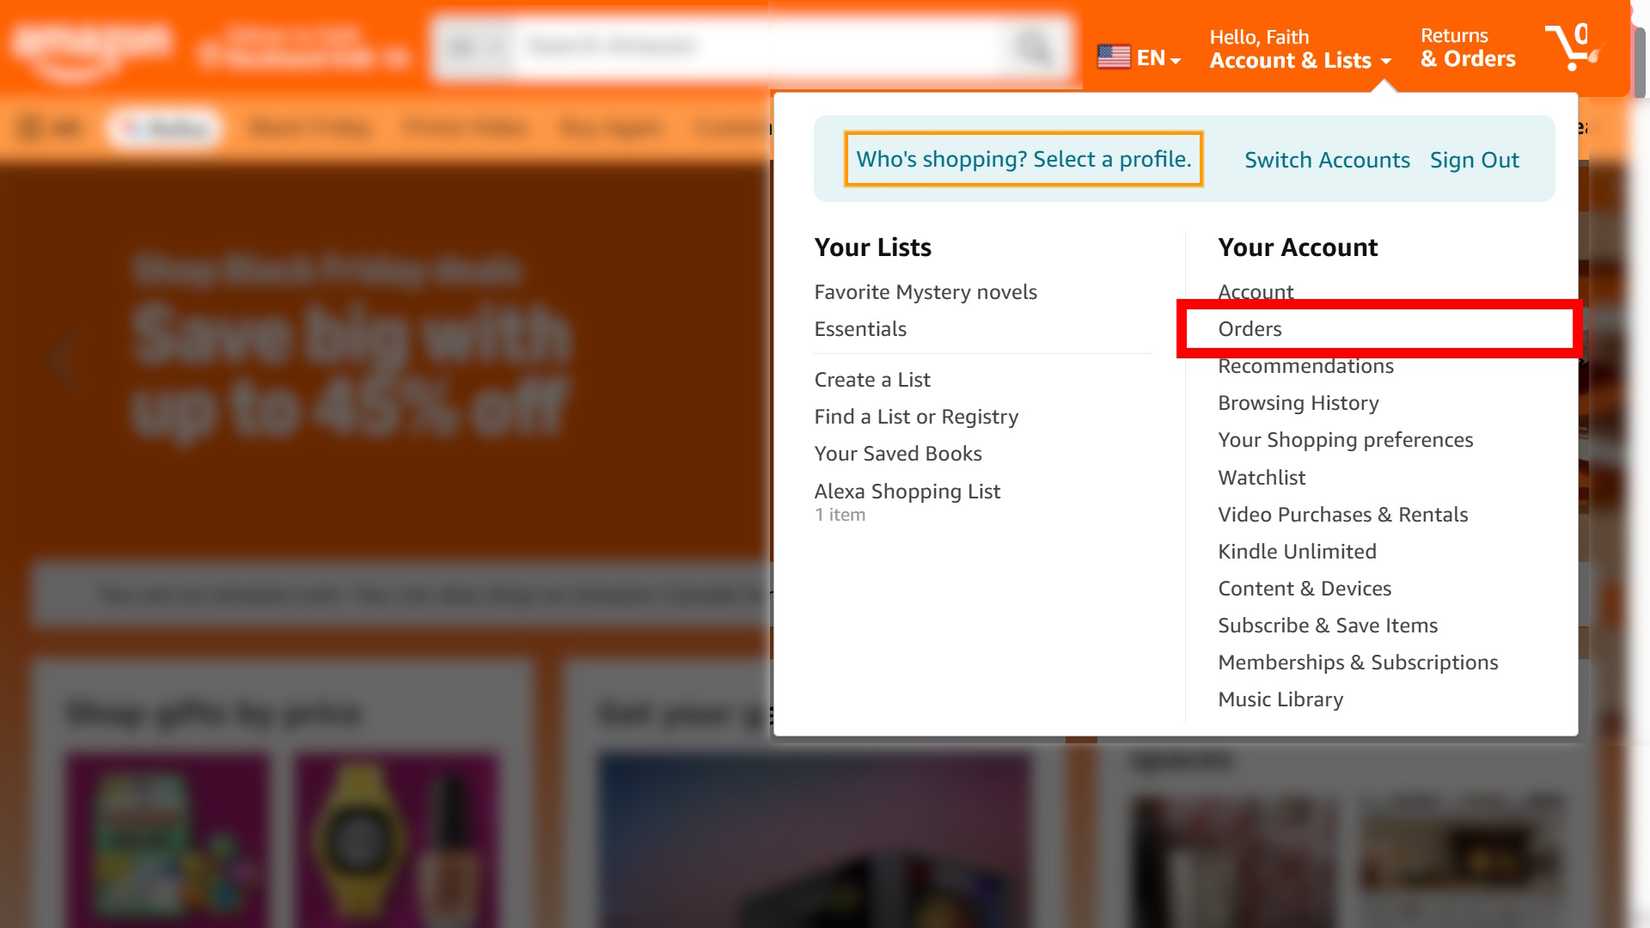Go to Your Shopping preferences
Image resolution: width=1650 pixels, height=928 pixels.
click(1345, 440)
